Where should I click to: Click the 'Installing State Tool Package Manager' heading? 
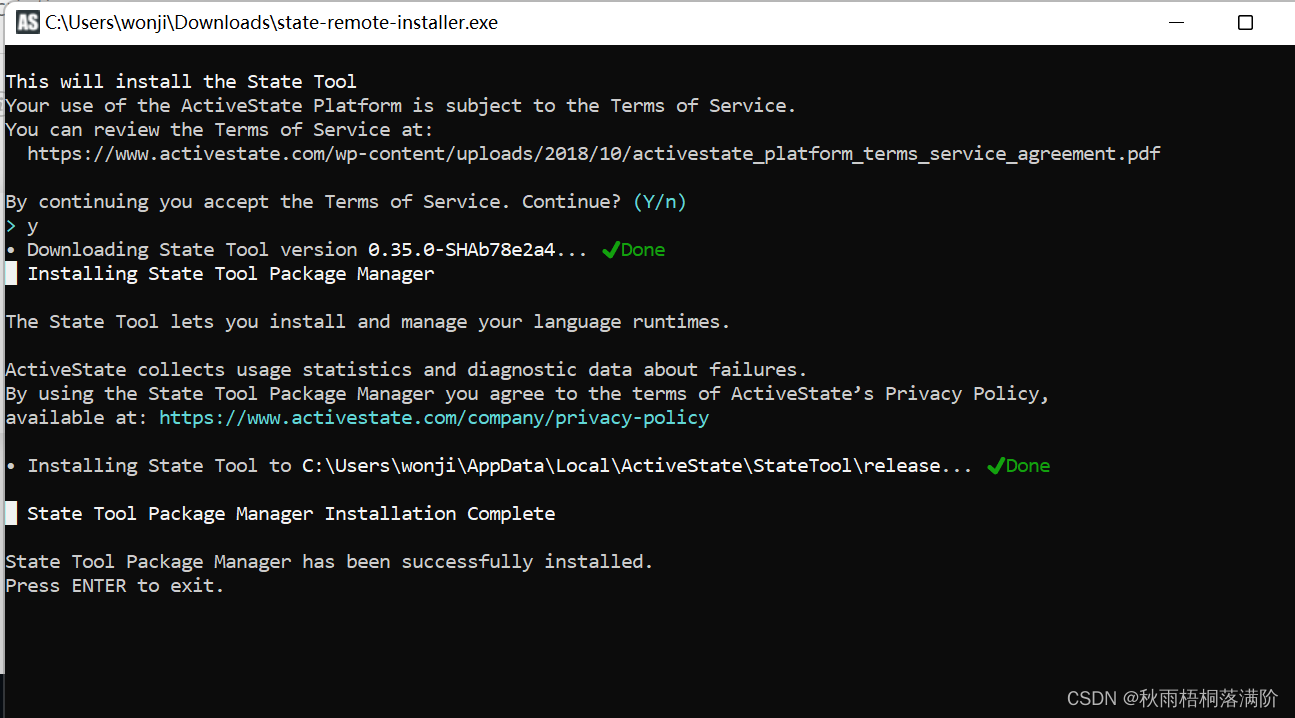coord(231,274)
